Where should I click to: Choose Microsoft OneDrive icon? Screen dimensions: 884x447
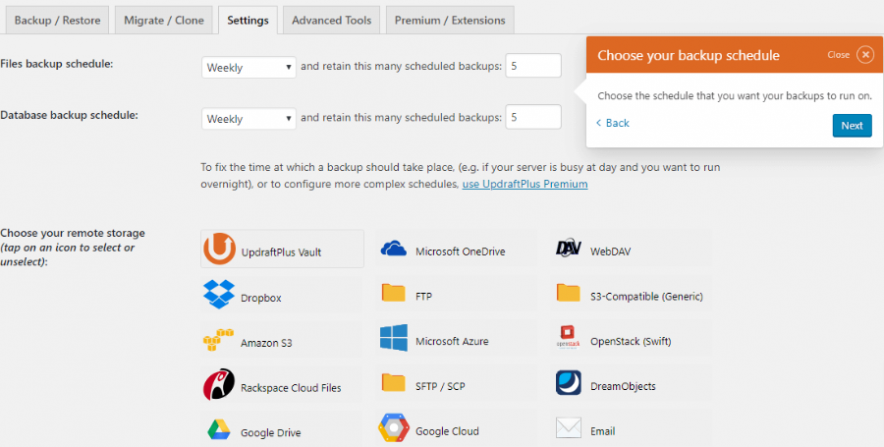pyautogui.click(x=394, y=251)
